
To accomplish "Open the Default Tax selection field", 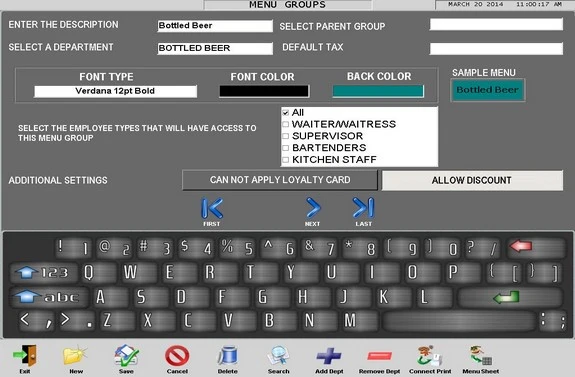I will (x=496, y=48).
